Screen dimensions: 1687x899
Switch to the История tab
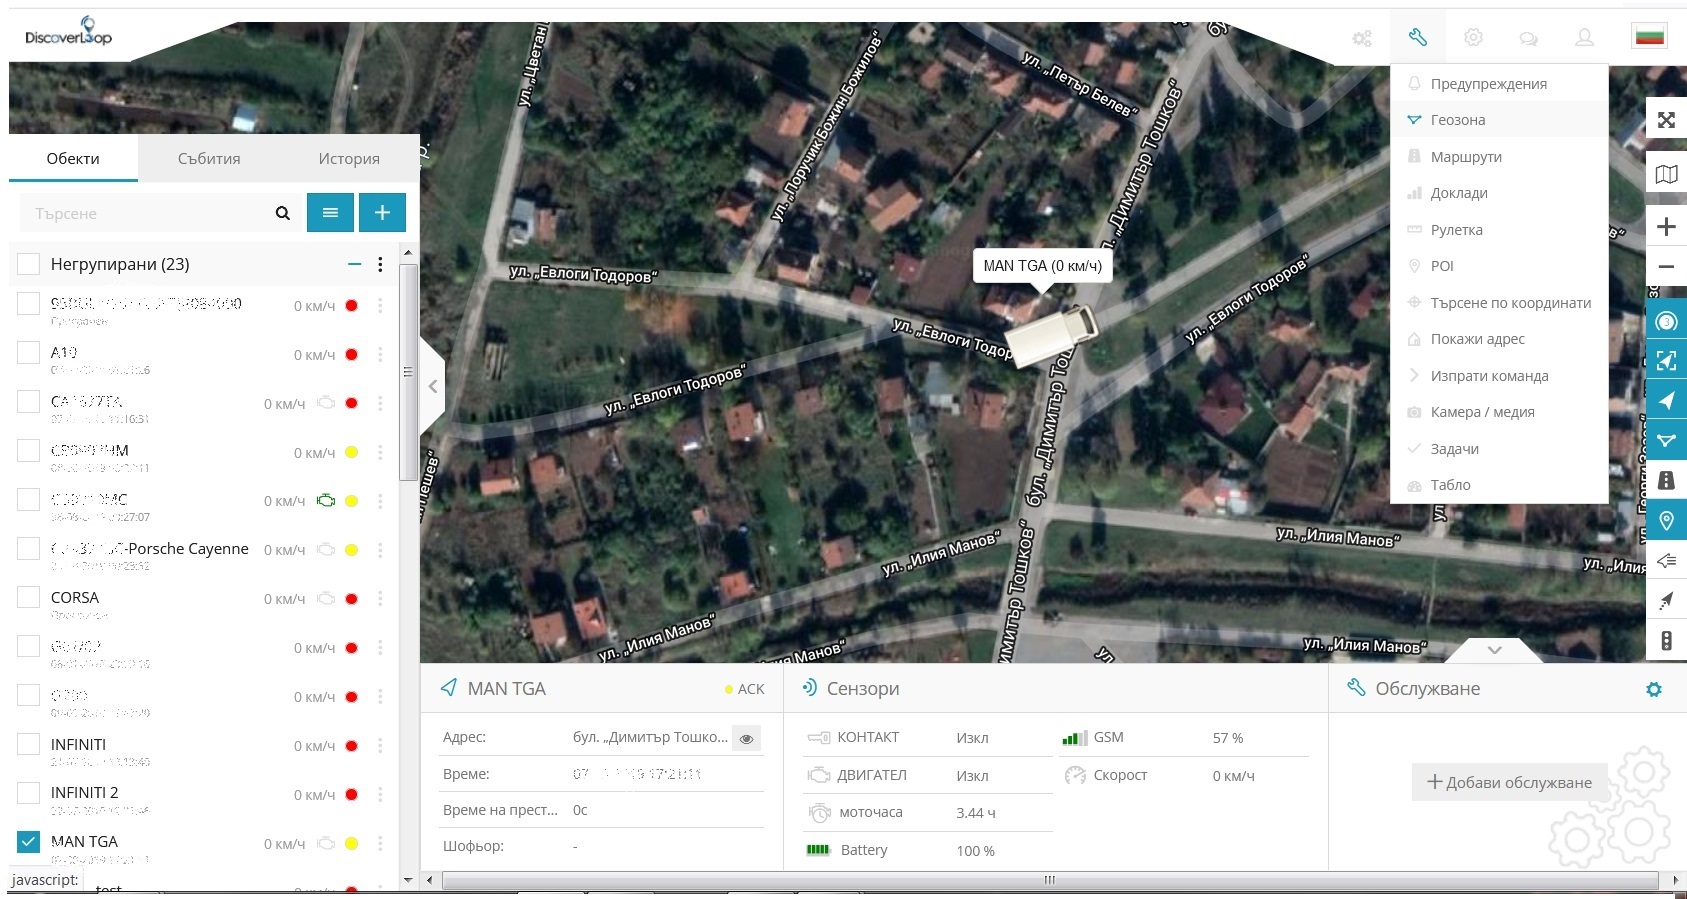(x=349, y=158)
